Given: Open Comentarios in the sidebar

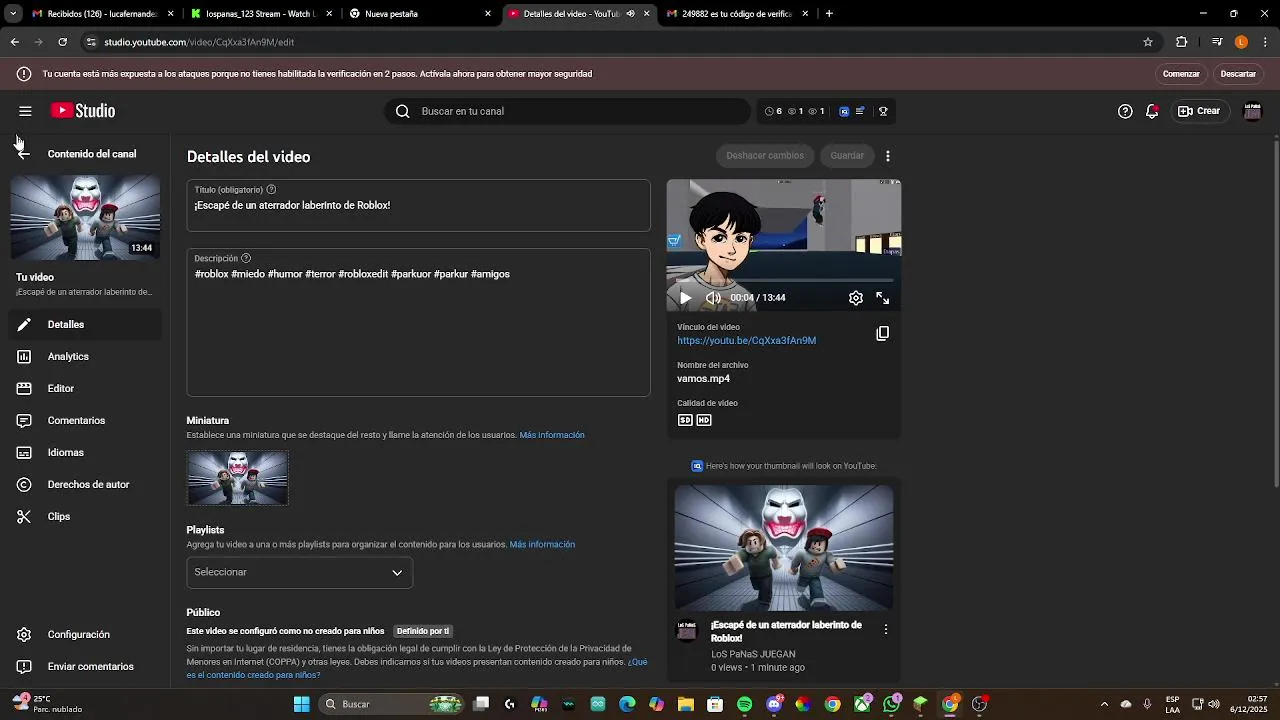Looking at the screenshot, I should [x=85, y=420].
